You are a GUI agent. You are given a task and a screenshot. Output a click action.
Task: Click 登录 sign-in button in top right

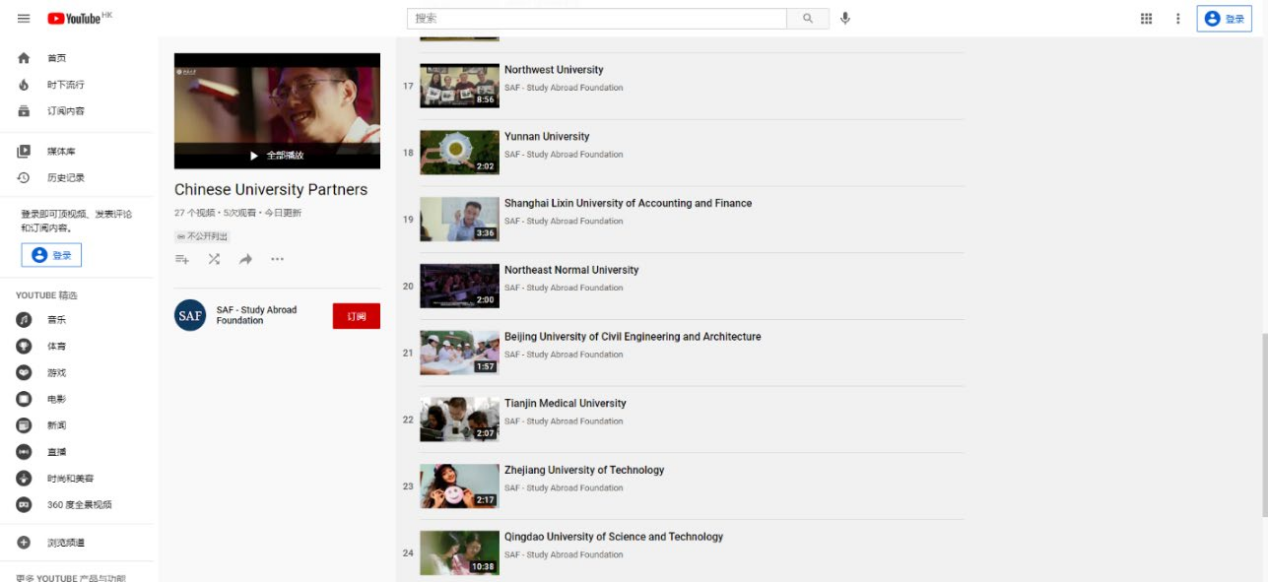[1224, 19]
